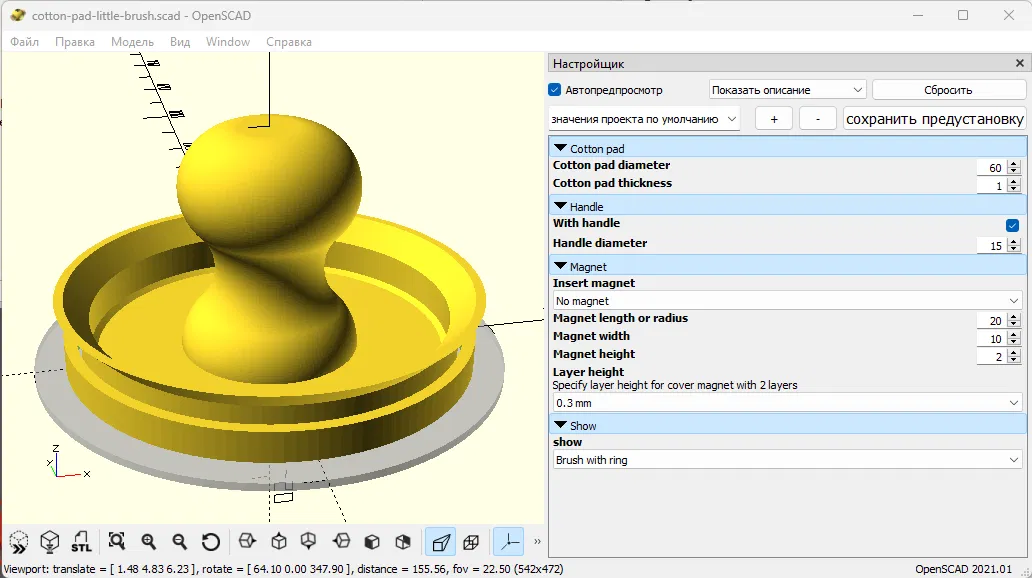This screenshot has height=578, width=1032.
Task: Click the Сбросить reset button
Action: tap(948, 90)
